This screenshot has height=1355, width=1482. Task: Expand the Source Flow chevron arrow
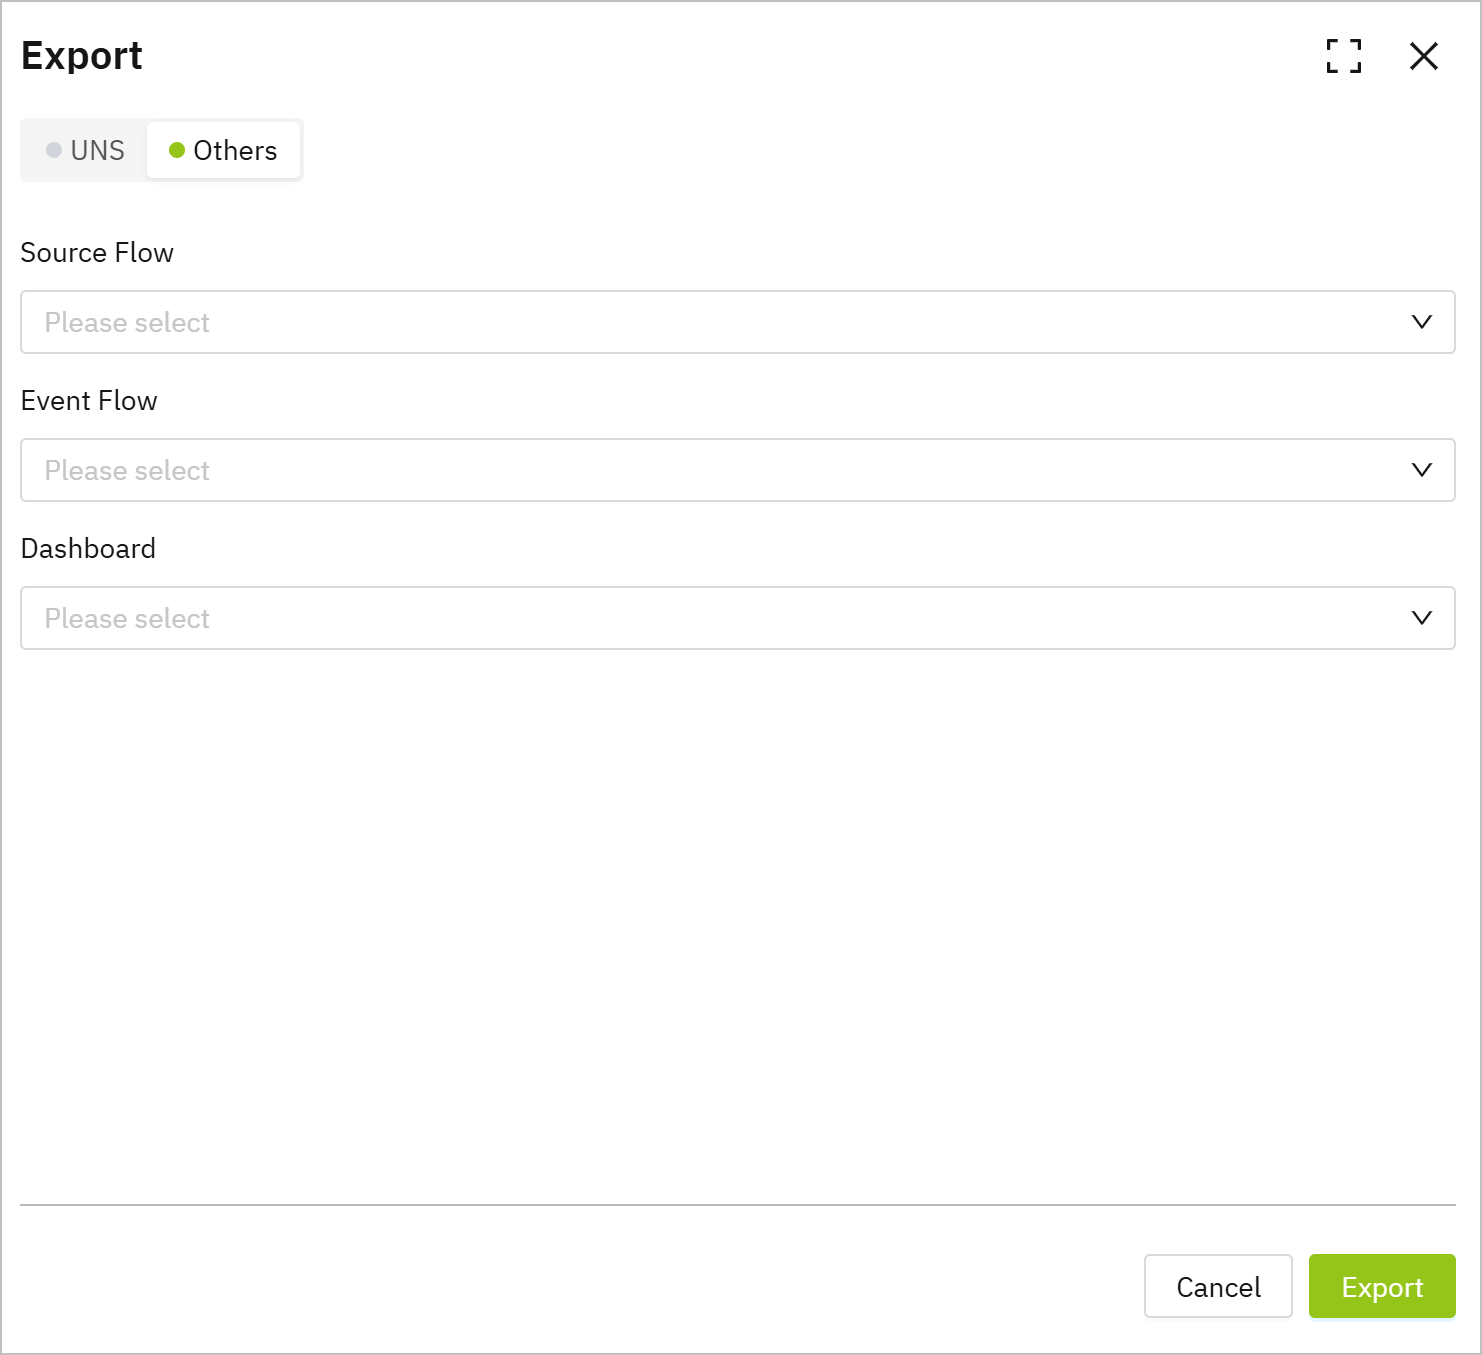pos(1421,322)
